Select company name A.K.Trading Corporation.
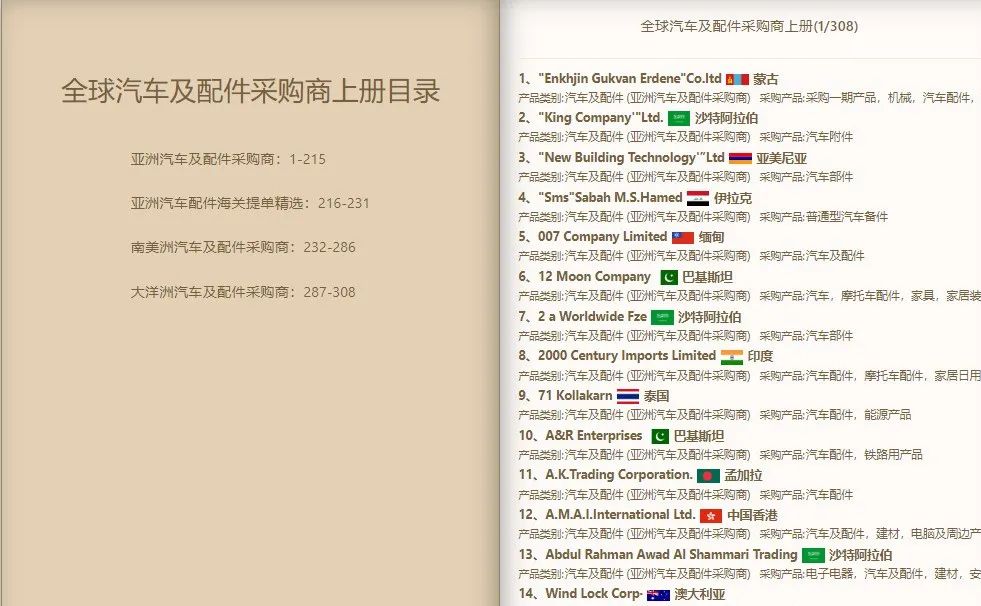This screenshot has height=606, width=981. (x=619, y=475)
